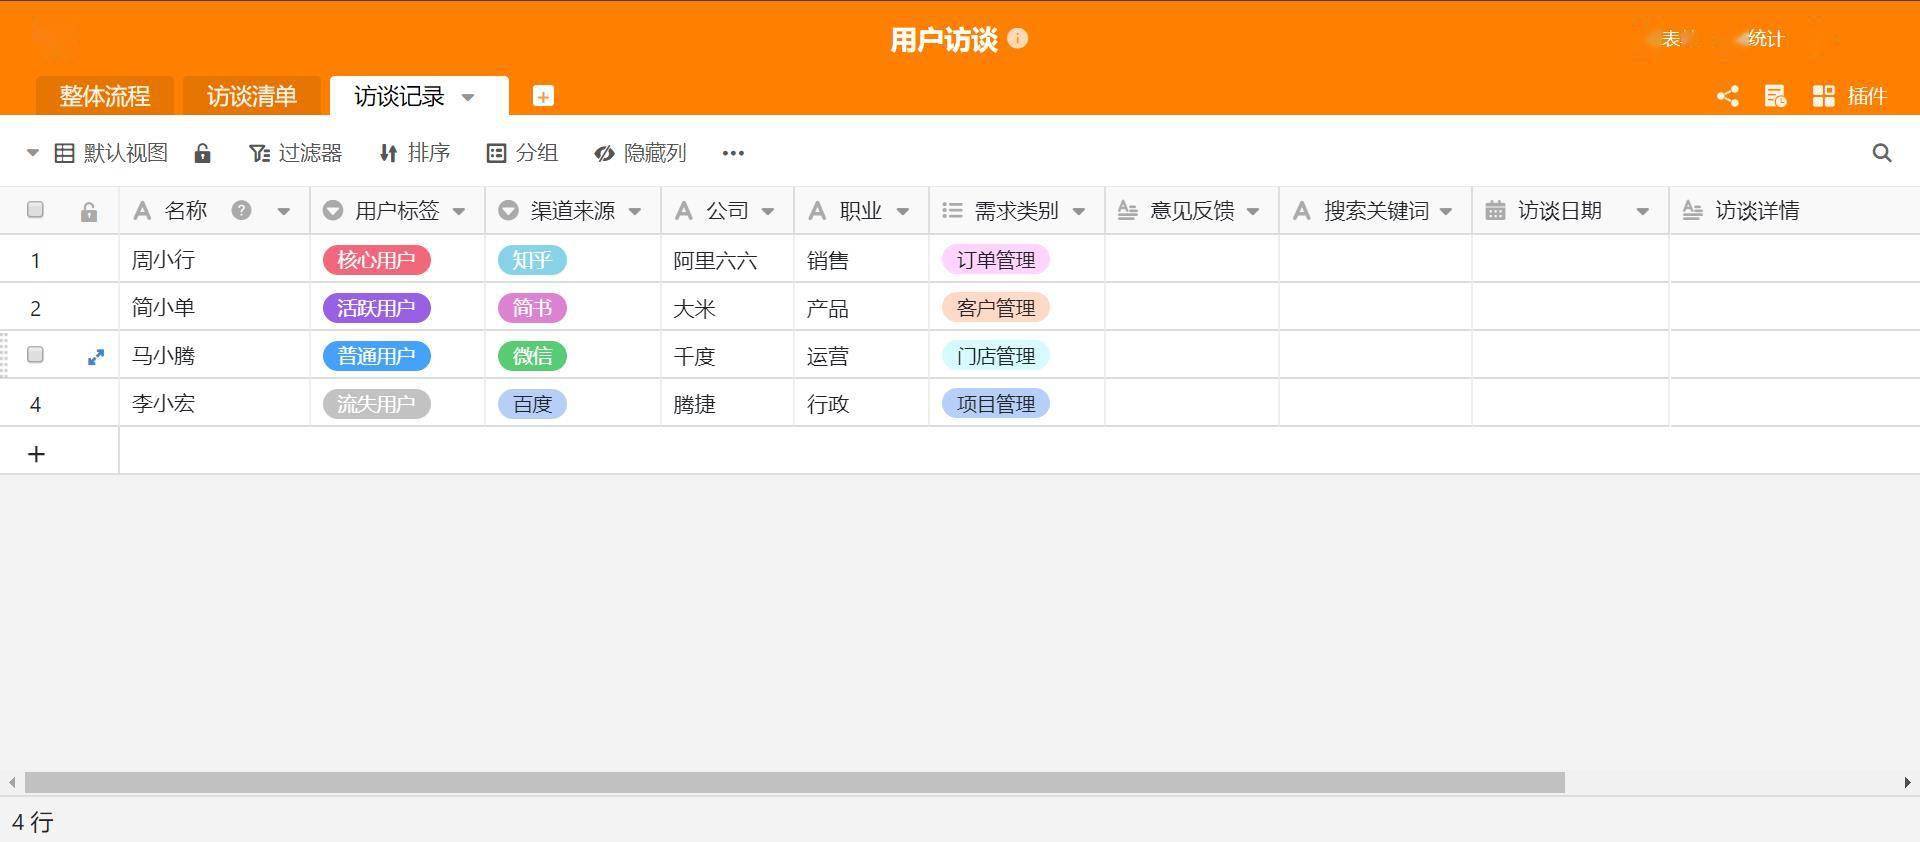The image size is (1920, 842).
Task: Open dropdown arrow of 渠道来源 column
Action: [635, 211]
